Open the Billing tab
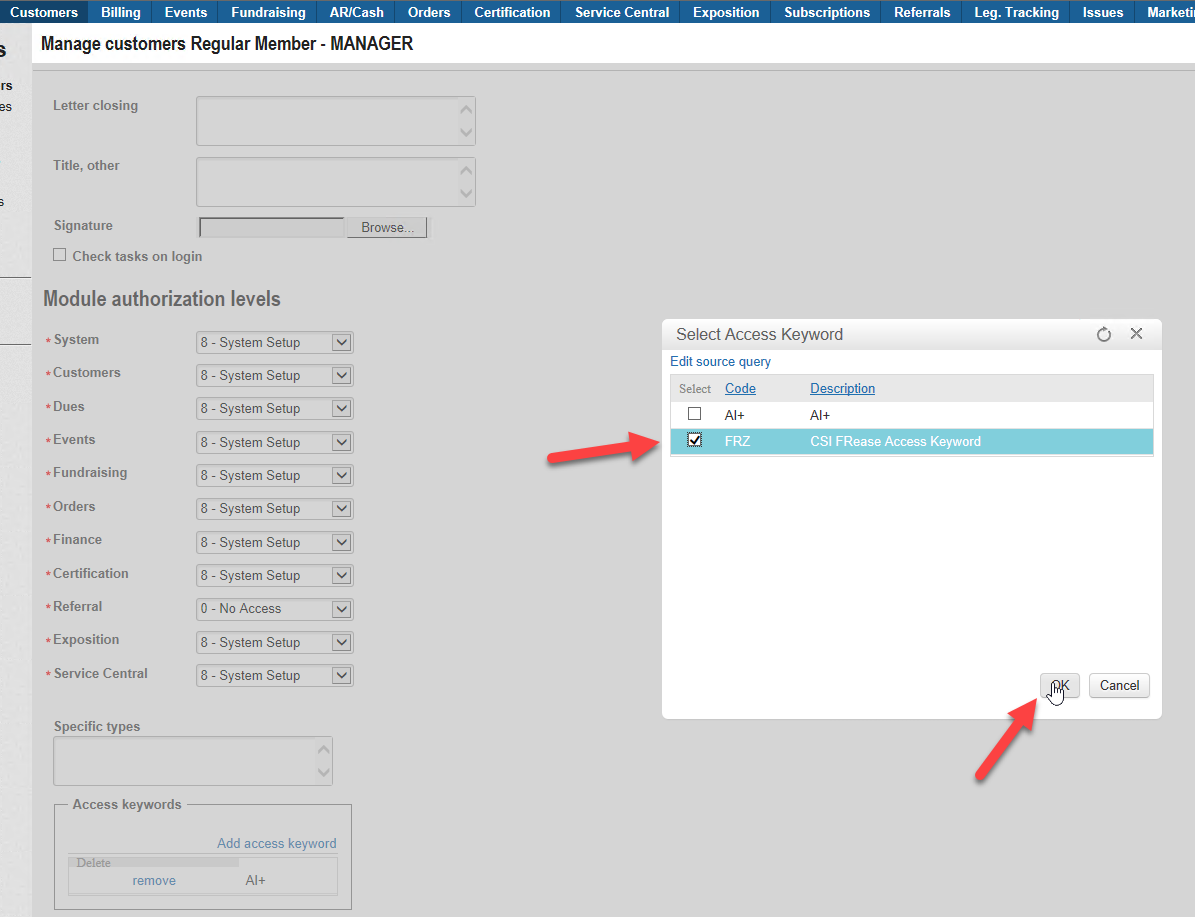Viewport: 1195px width, 917px height. (x=121, y=12)
